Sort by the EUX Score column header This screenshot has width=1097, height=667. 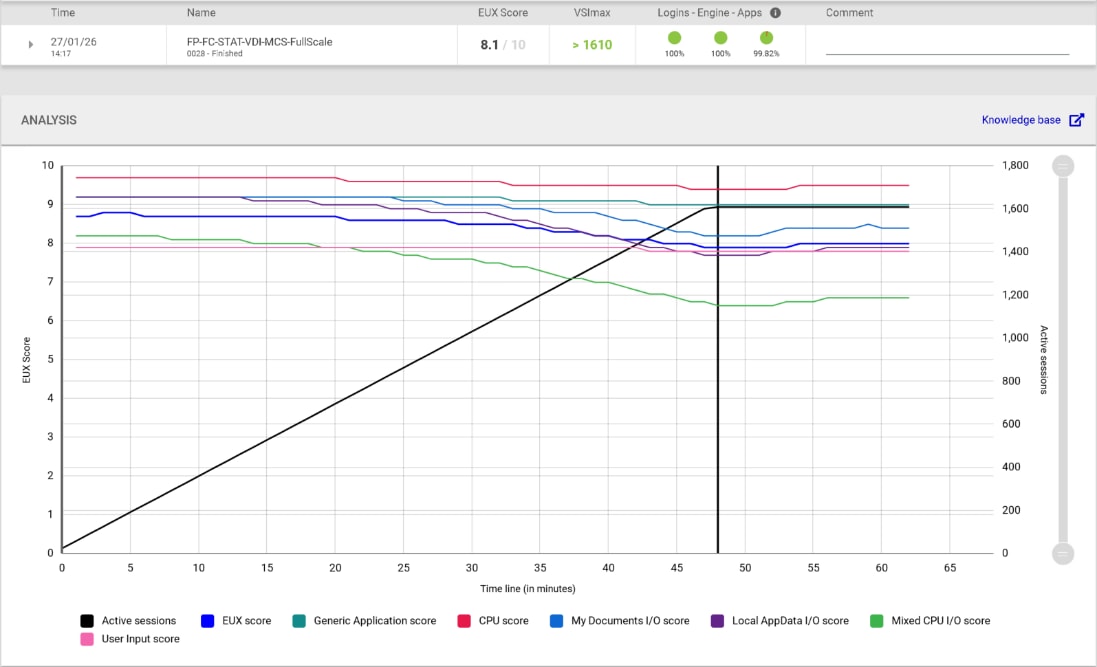point(503,13)
